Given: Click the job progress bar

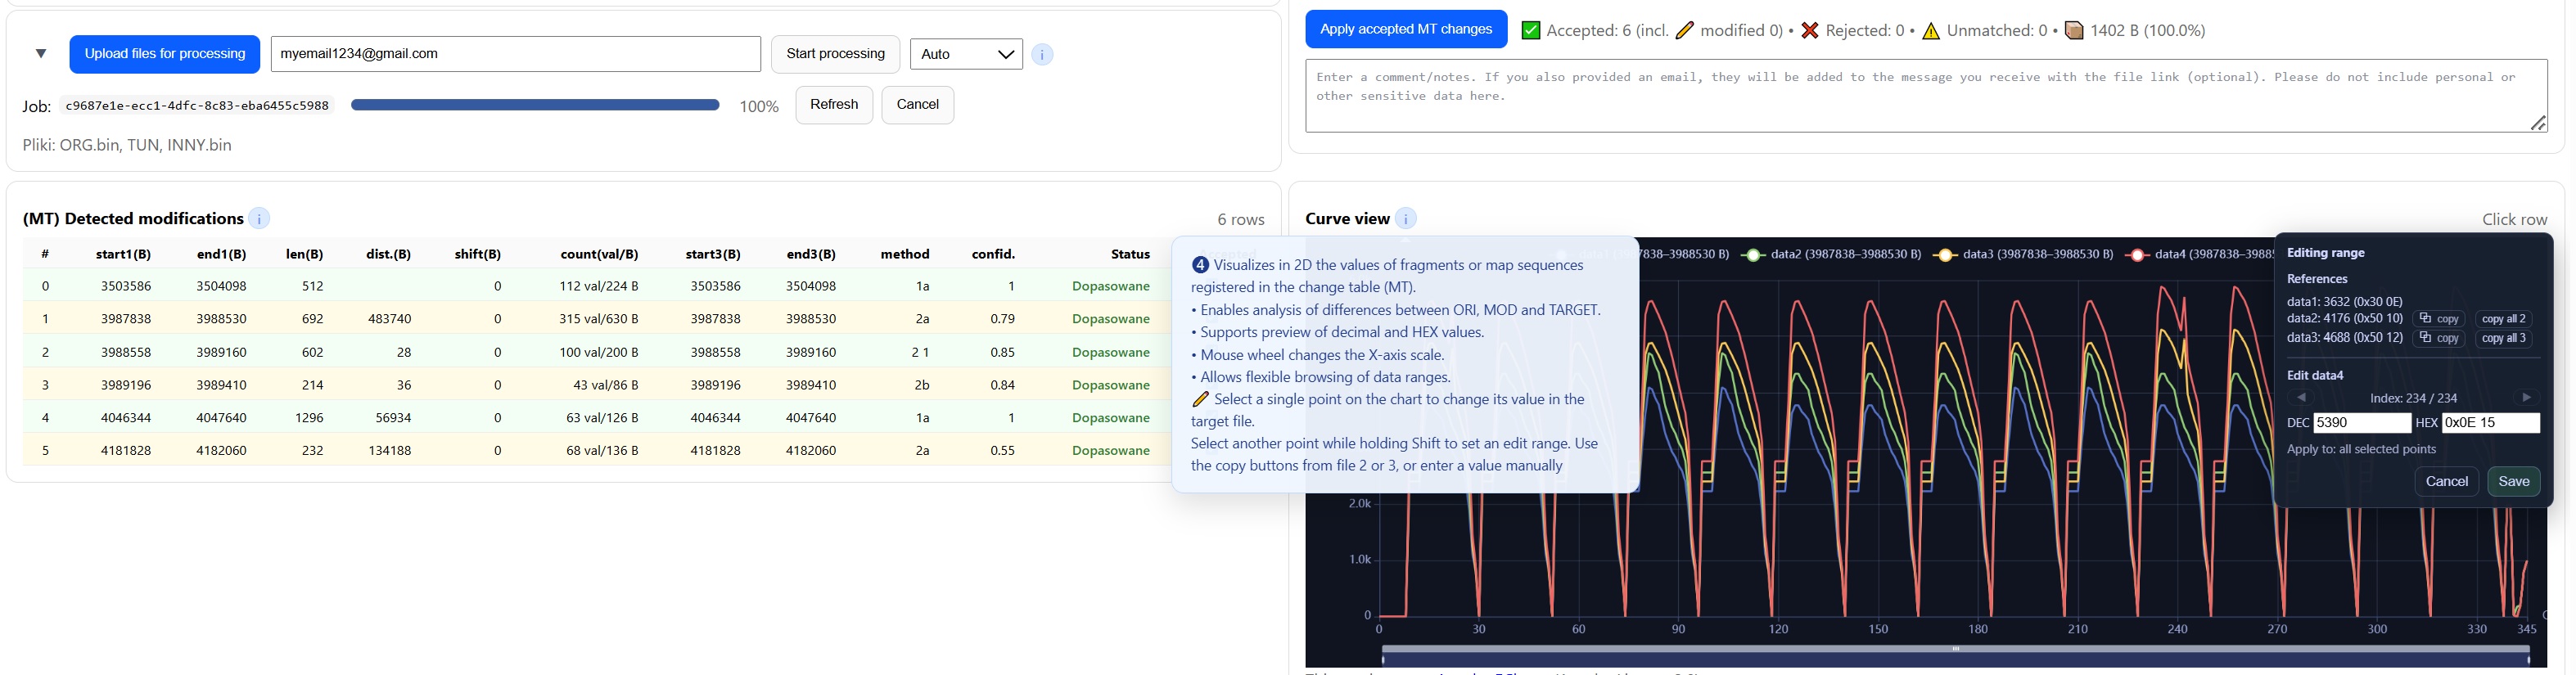Looking at the screenshot, I should (x=535, y=105).
